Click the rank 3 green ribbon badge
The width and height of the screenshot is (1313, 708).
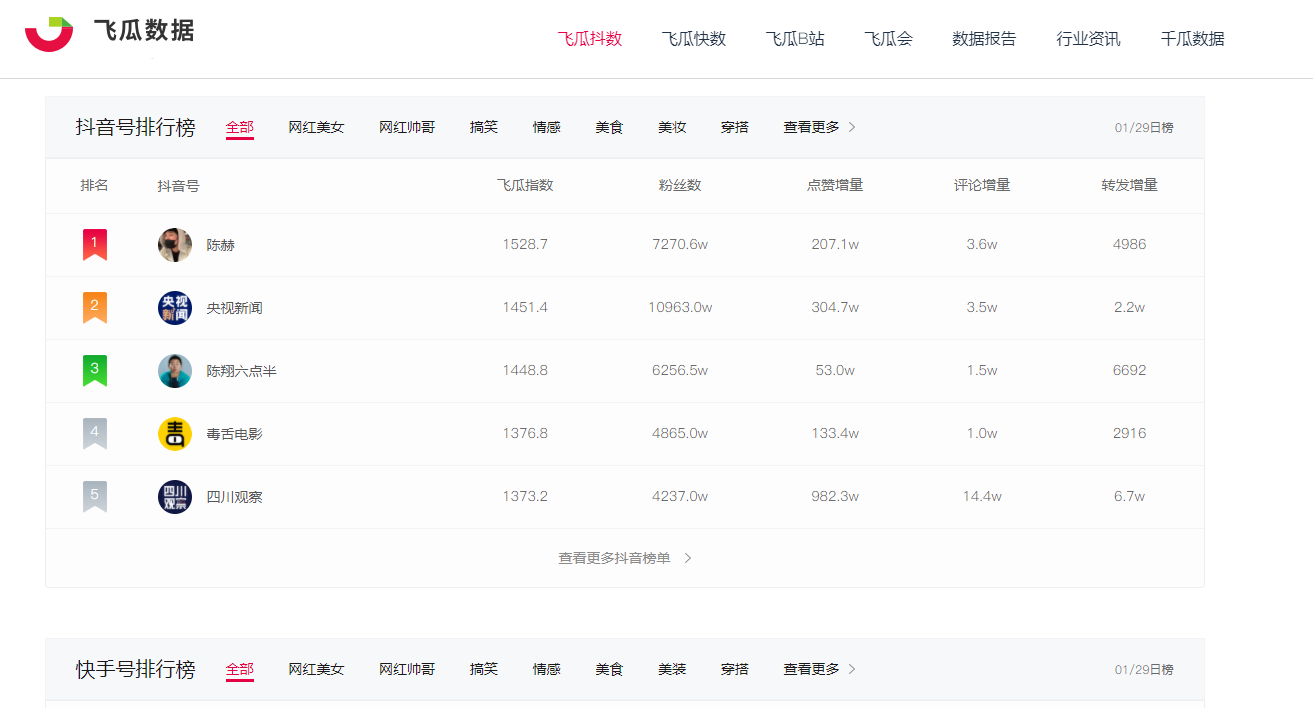pyautogui.click(x=95, y=370)
